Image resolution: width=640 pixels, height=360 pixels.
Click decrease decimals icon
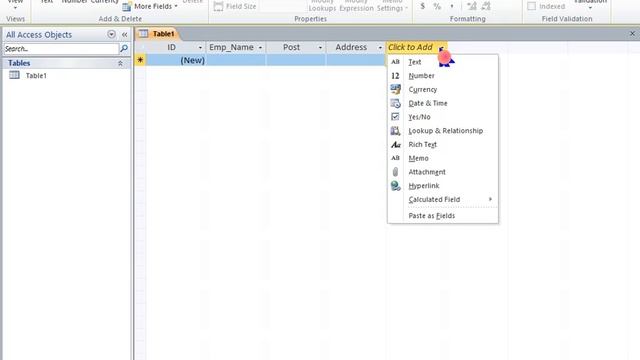click(486, 6)
